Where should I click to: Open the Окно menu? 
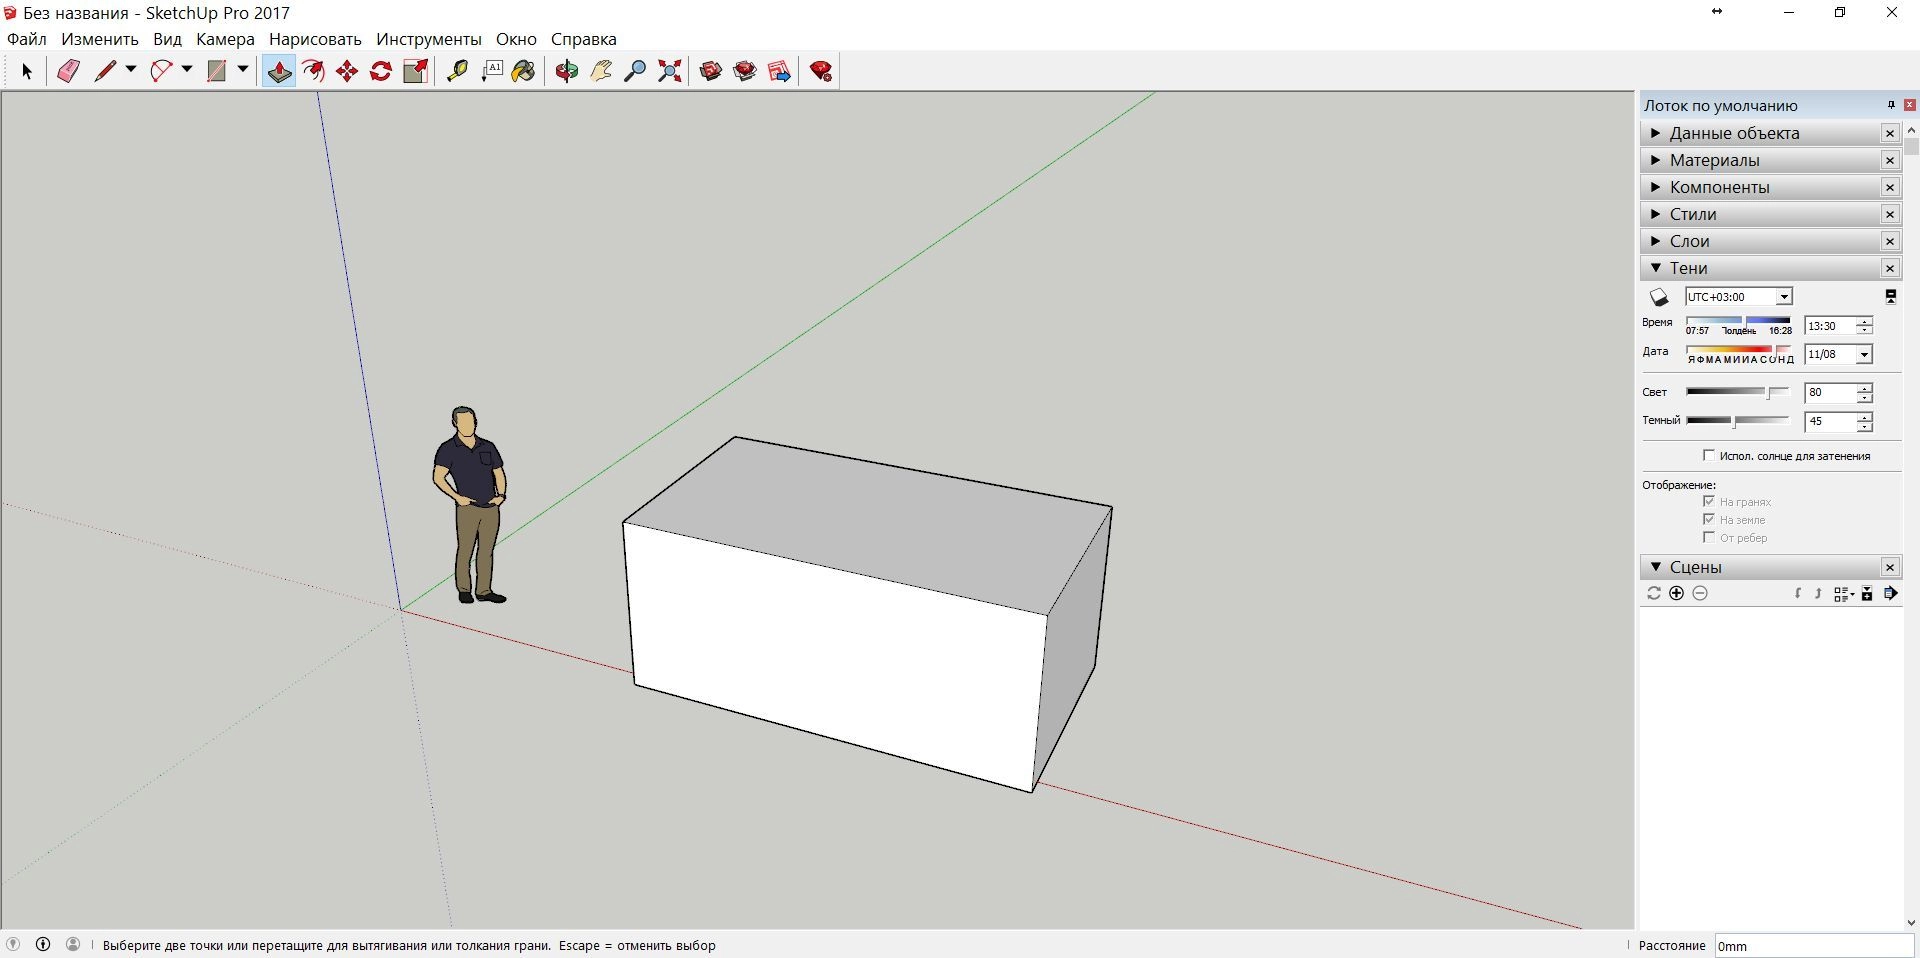(516, 39)
